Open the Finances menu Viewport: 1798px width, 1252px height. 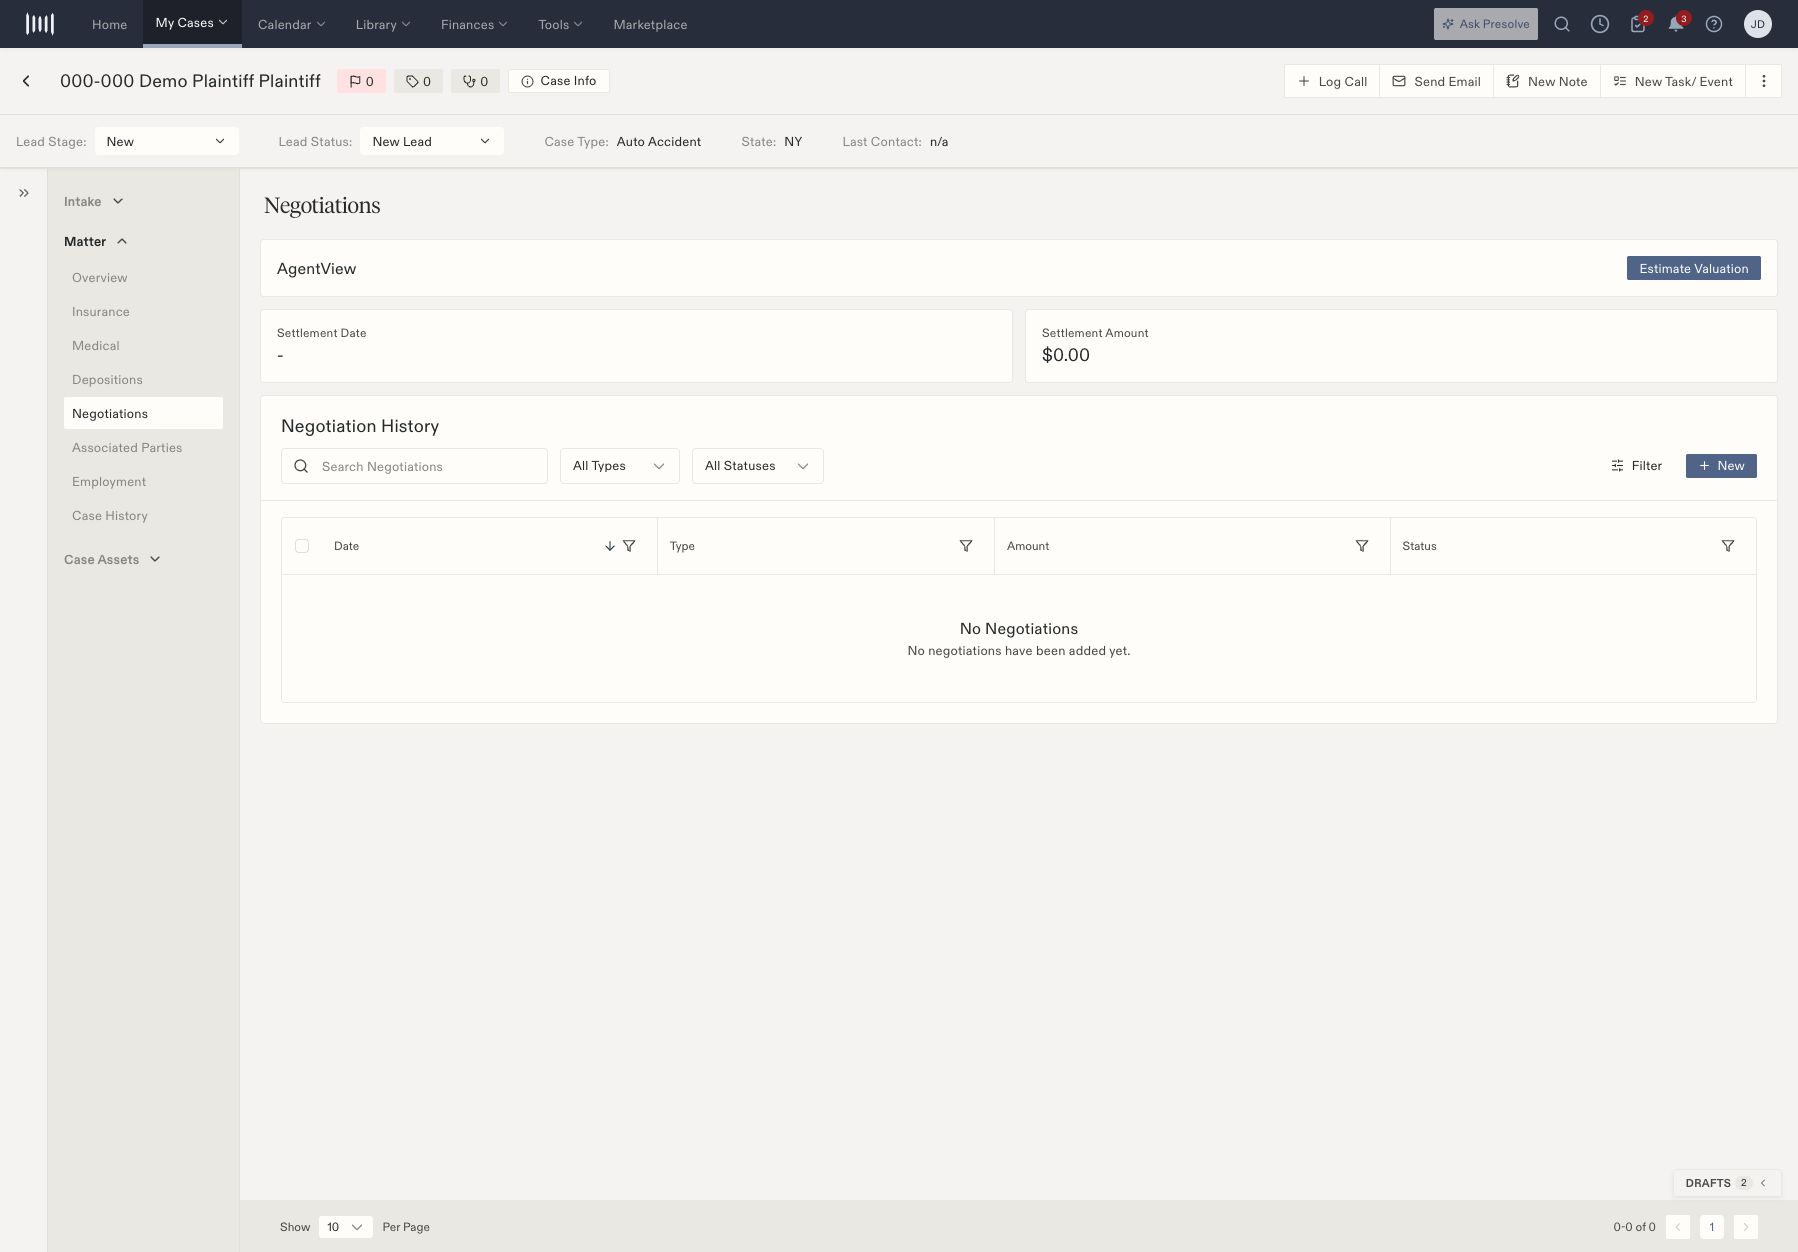click(x=474, y=24)
